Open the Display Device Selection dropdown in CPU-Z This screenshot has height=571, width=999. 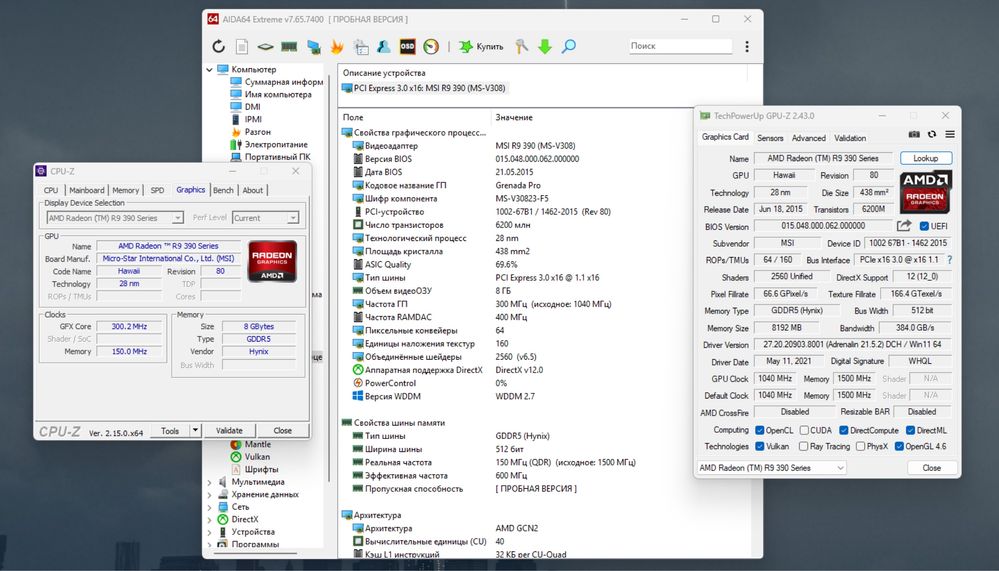click(x=115, y=218)
